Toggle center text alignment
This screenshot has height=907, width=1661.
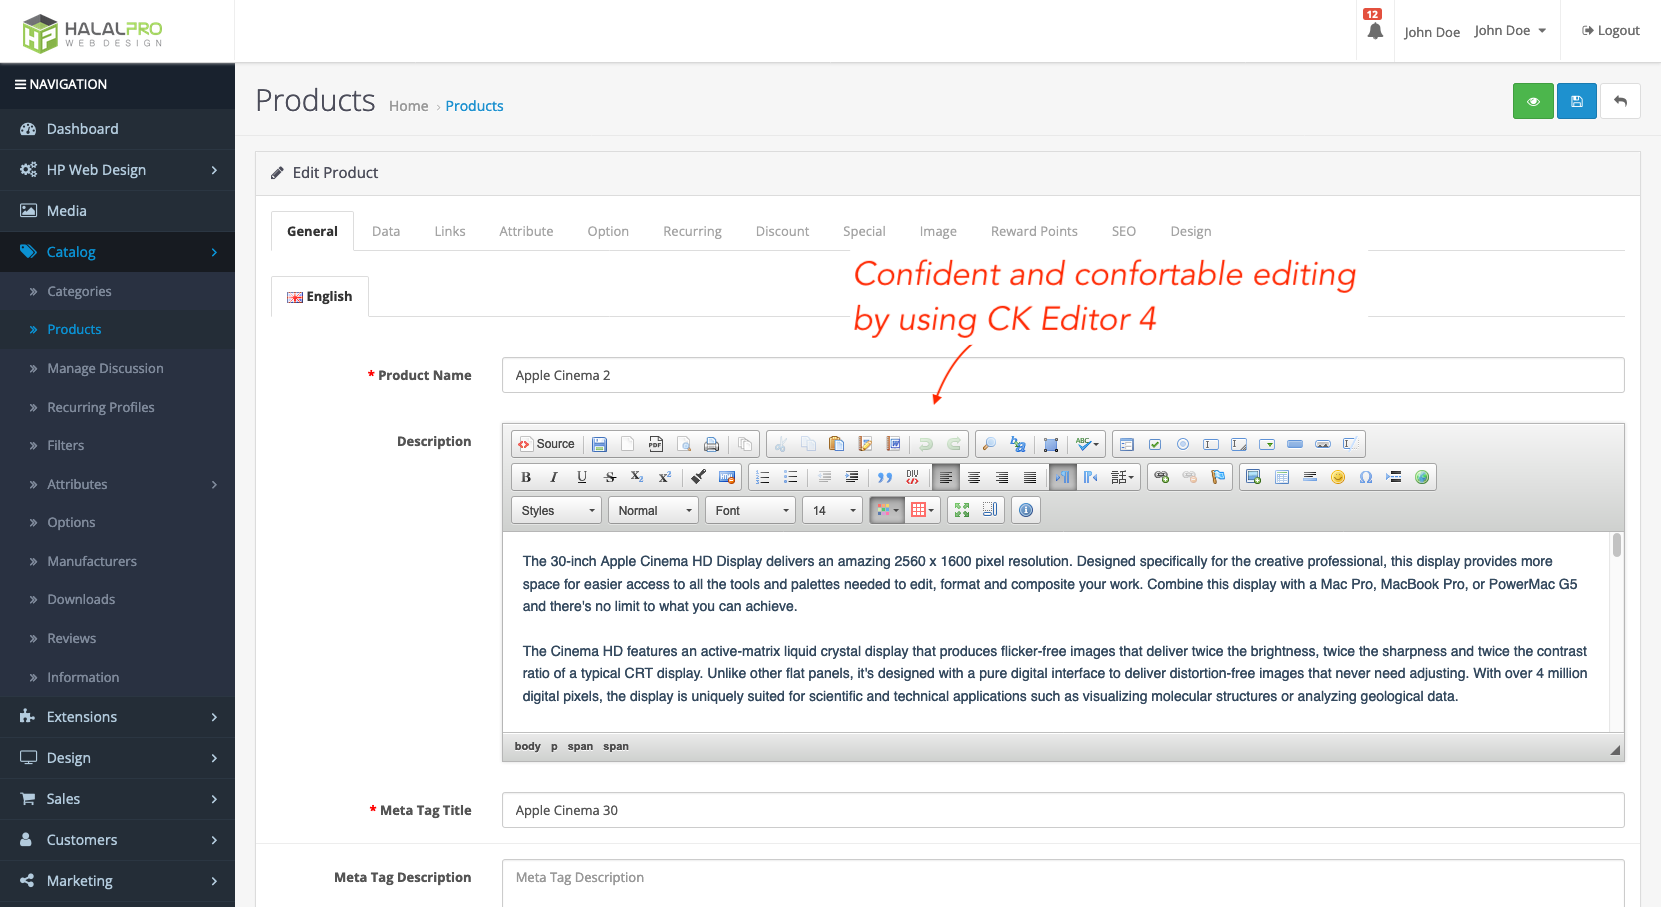pyautogui.click(x=974, y=477)
